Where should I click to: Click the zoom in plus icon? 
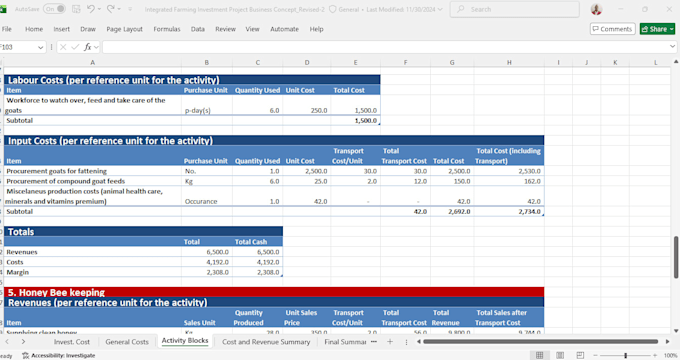click(655, 355)
